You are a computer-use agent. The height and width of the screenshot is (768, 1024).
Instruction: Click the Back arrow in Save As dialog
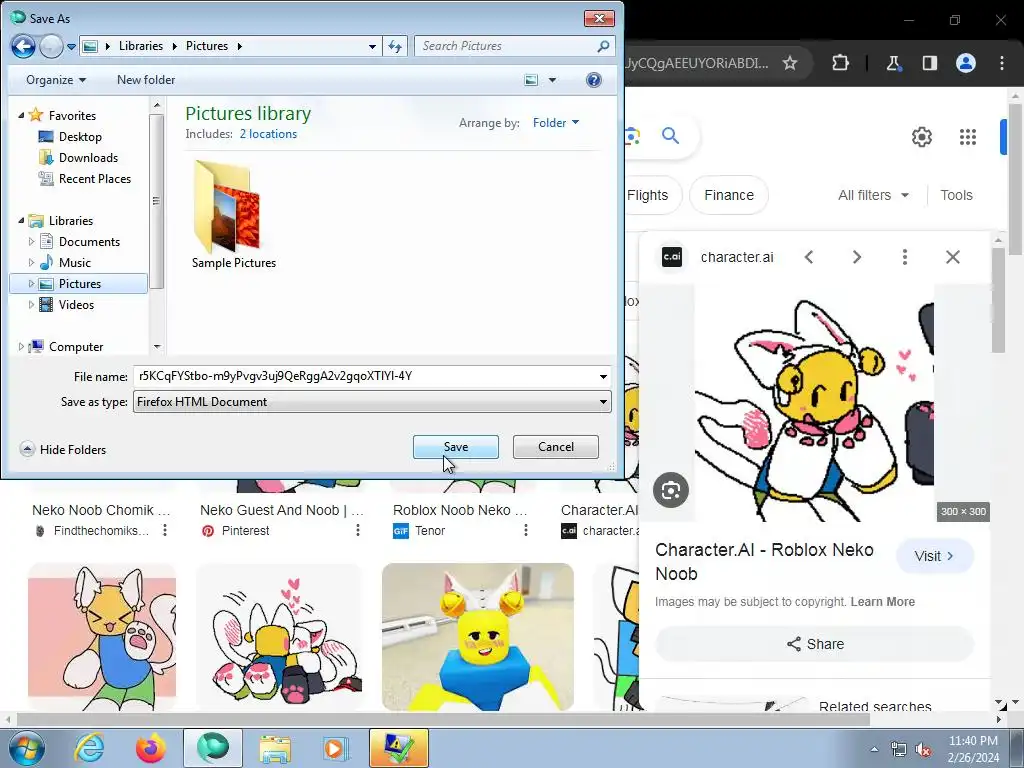[23, 46]
